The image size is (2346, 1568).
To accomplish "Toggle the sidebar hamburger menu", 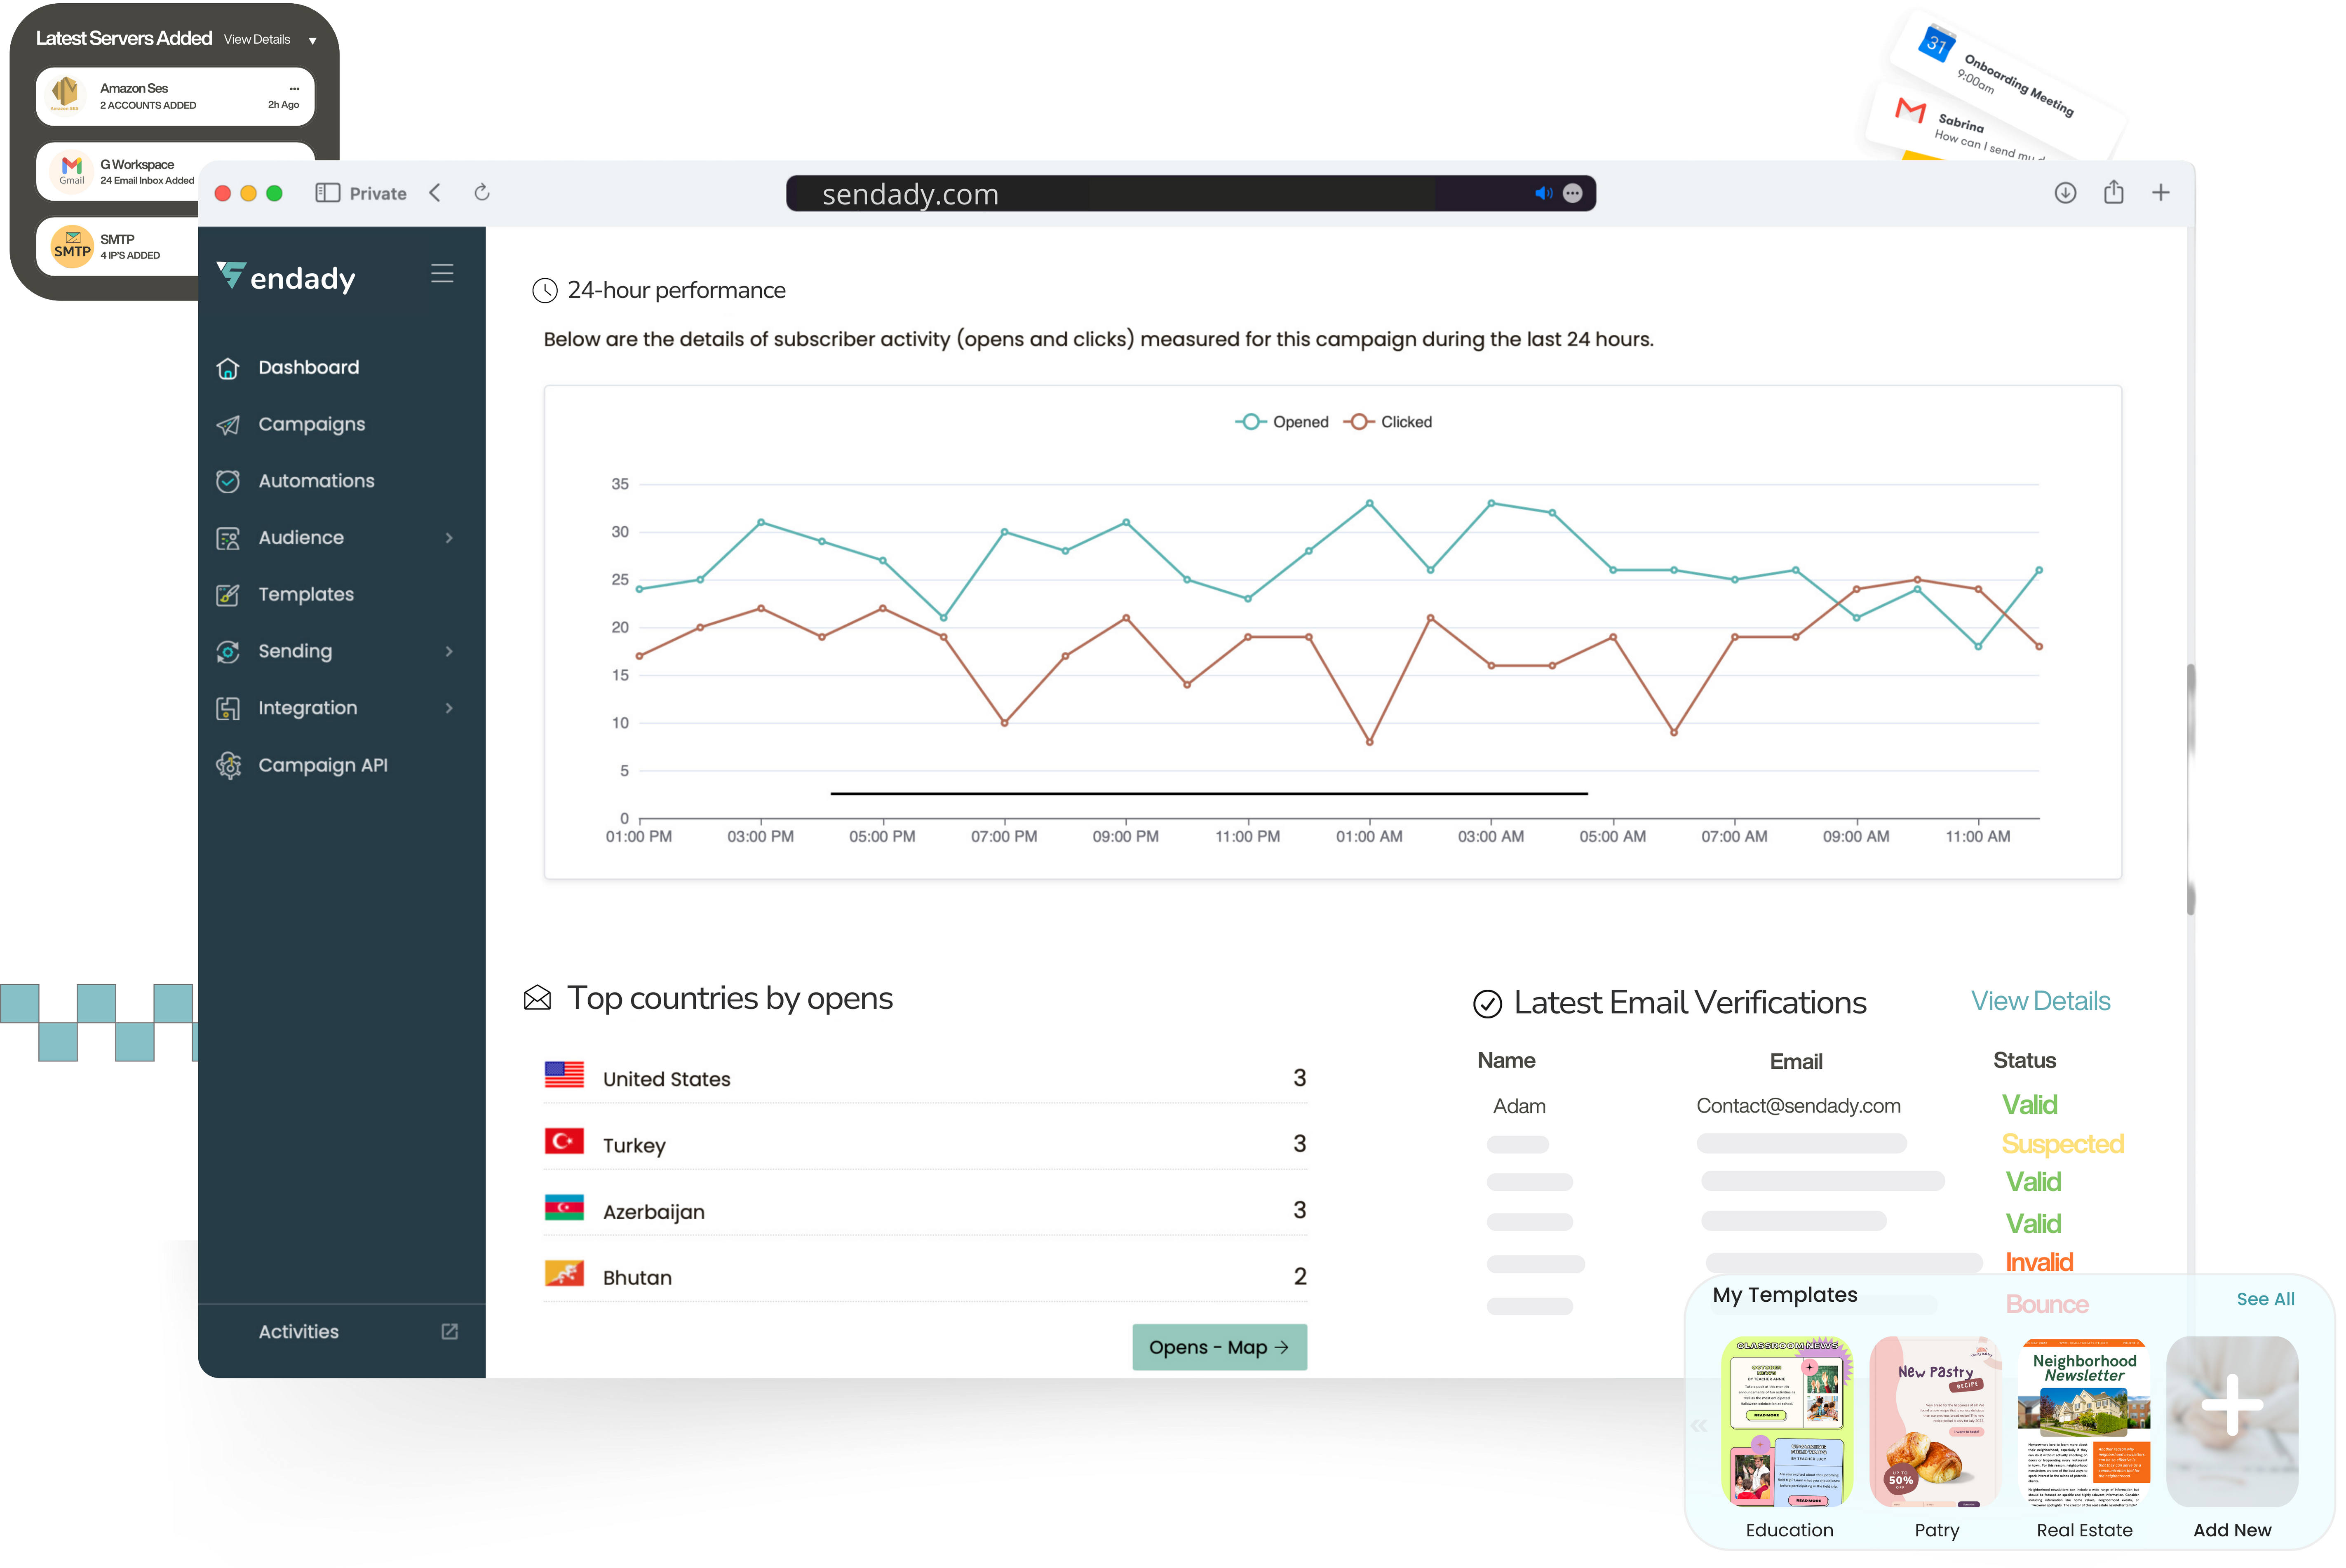I will click(x=442, y=273).
